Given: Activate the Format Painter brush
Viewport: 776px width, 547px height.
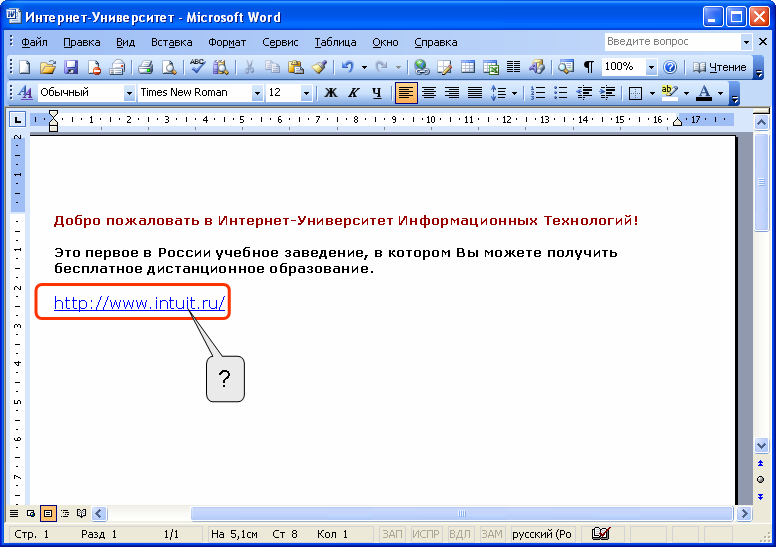Looking at the screenshot, I should click(319, 67).
